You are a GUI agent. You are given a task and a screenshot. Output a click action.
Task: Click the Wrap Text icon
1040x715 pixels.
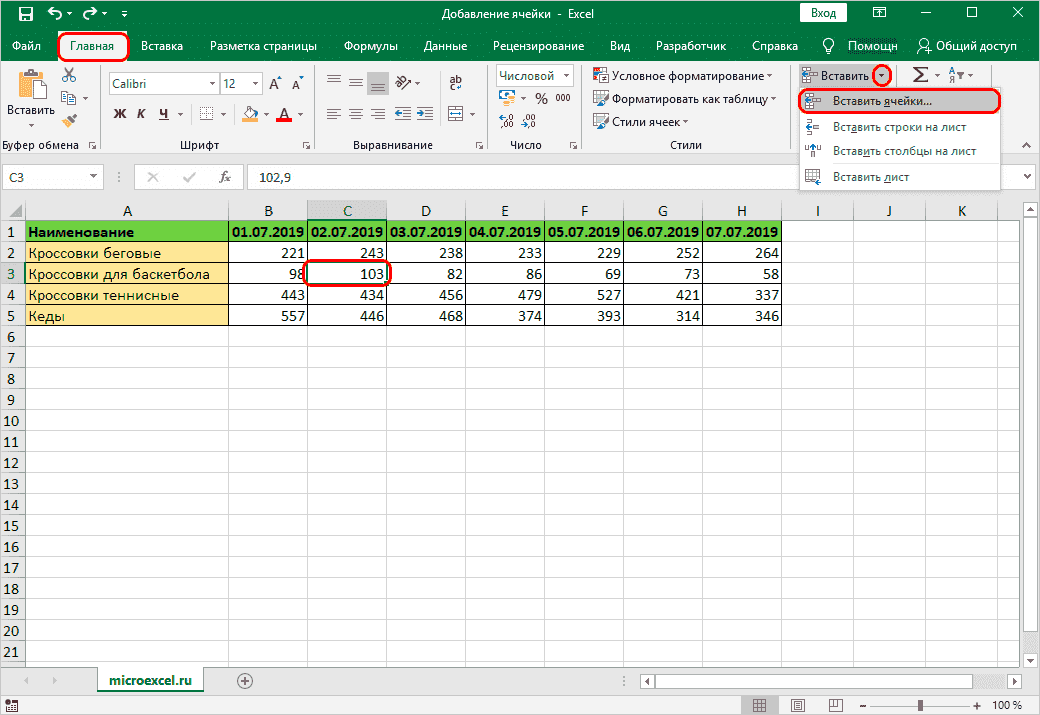point(456,84)
